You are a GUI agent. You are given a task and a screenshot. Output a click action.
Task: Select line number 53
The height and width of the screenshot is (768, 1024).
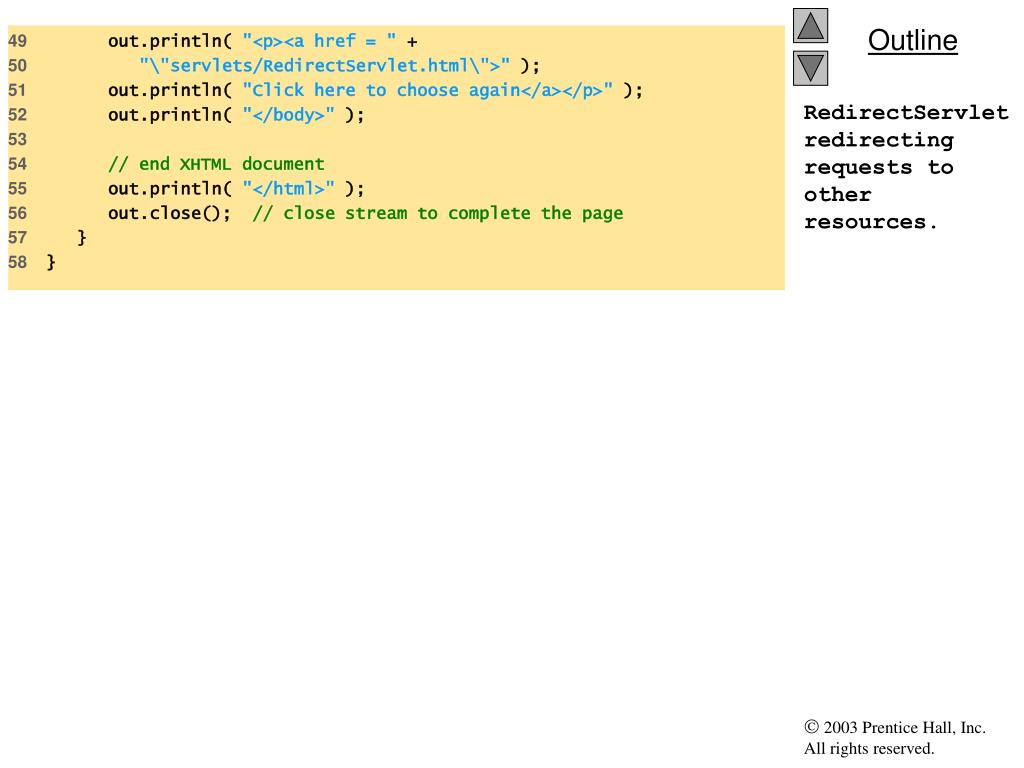pos(18,140)
